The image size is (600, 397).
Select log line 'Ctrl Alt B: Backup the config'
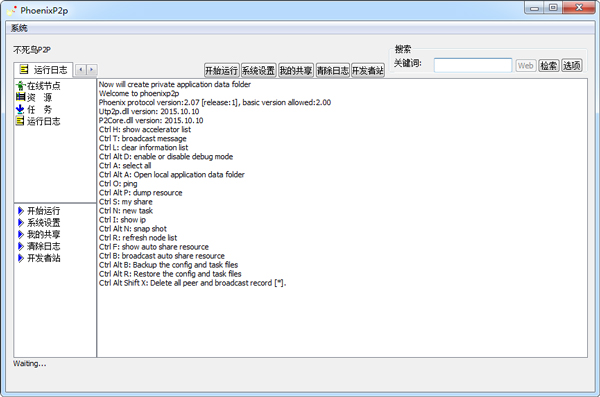click(168, 265)
